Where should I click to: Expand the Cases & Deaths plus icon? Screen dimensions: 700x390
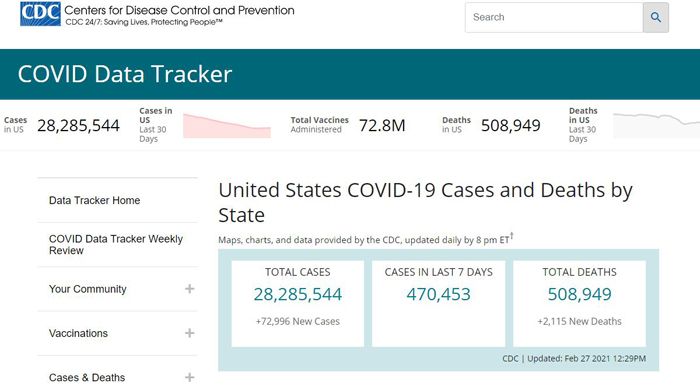(189, 378)
